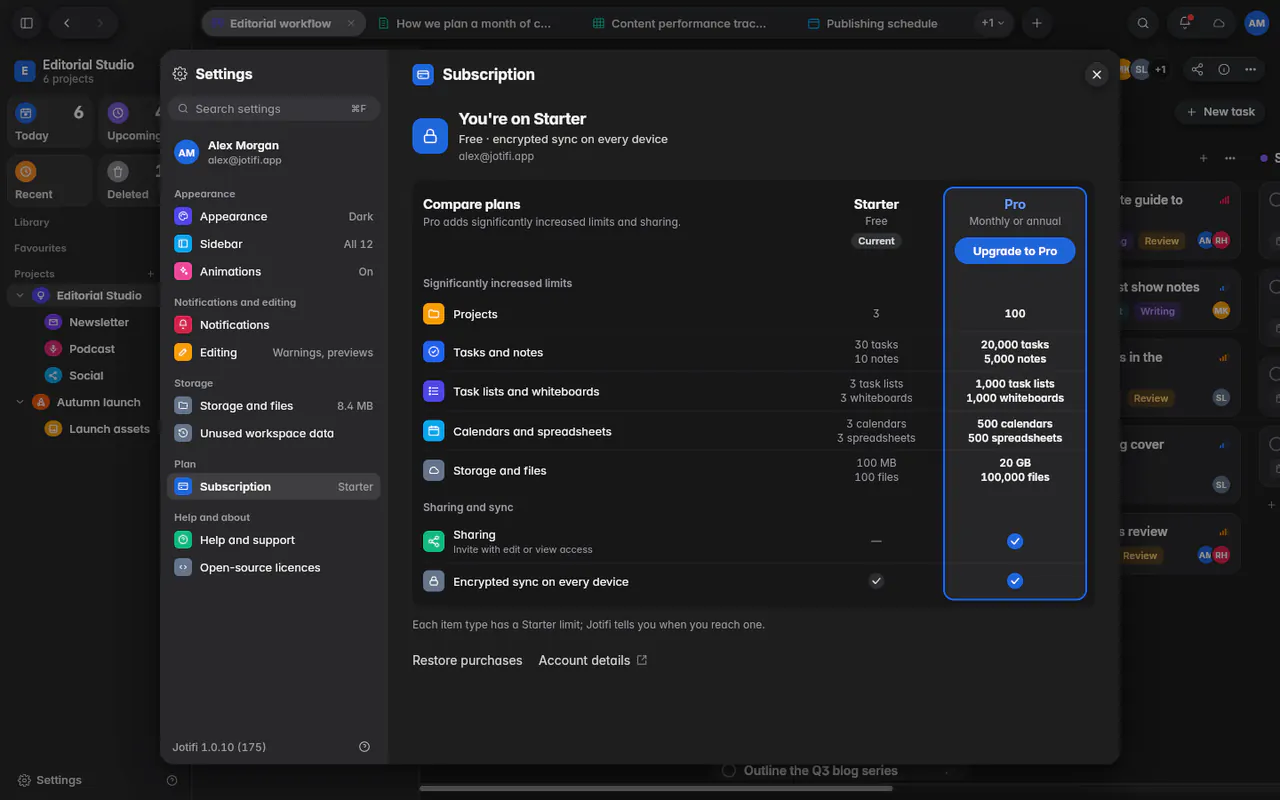Click Upgrade to Pro button

(1015, 251)
